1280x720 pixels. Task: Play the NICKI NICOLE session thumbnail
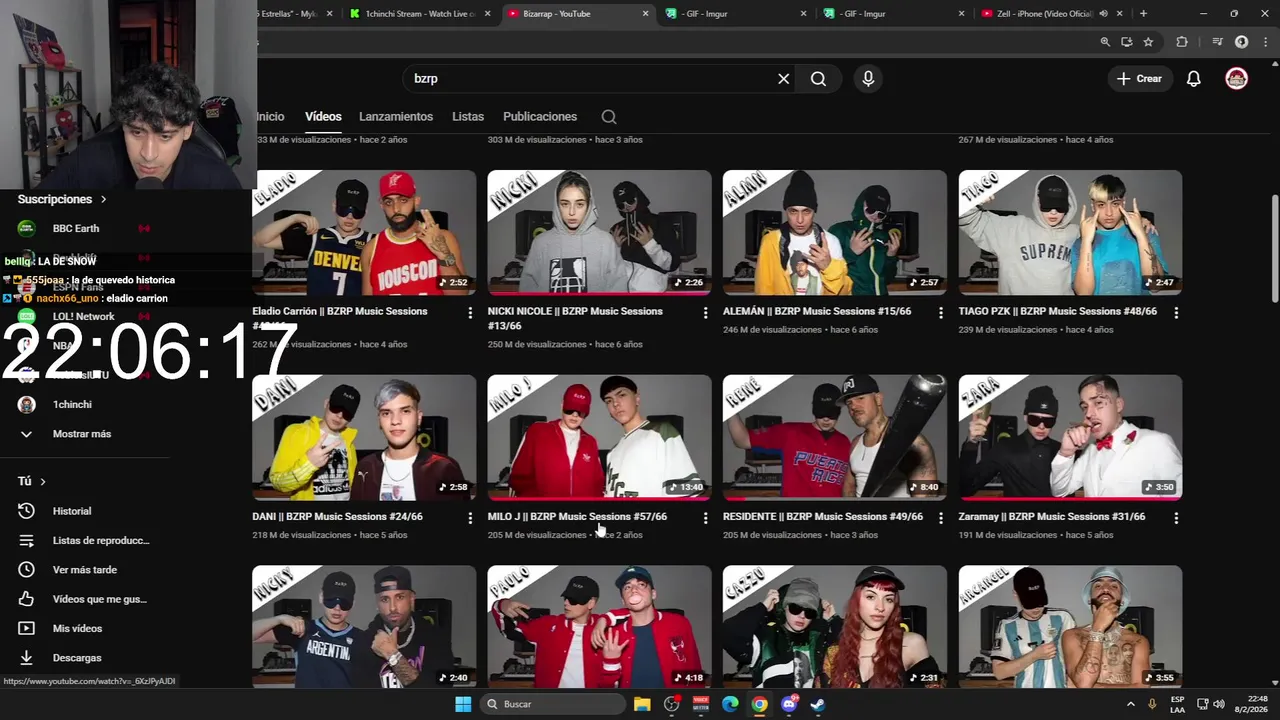coord(599,232)
